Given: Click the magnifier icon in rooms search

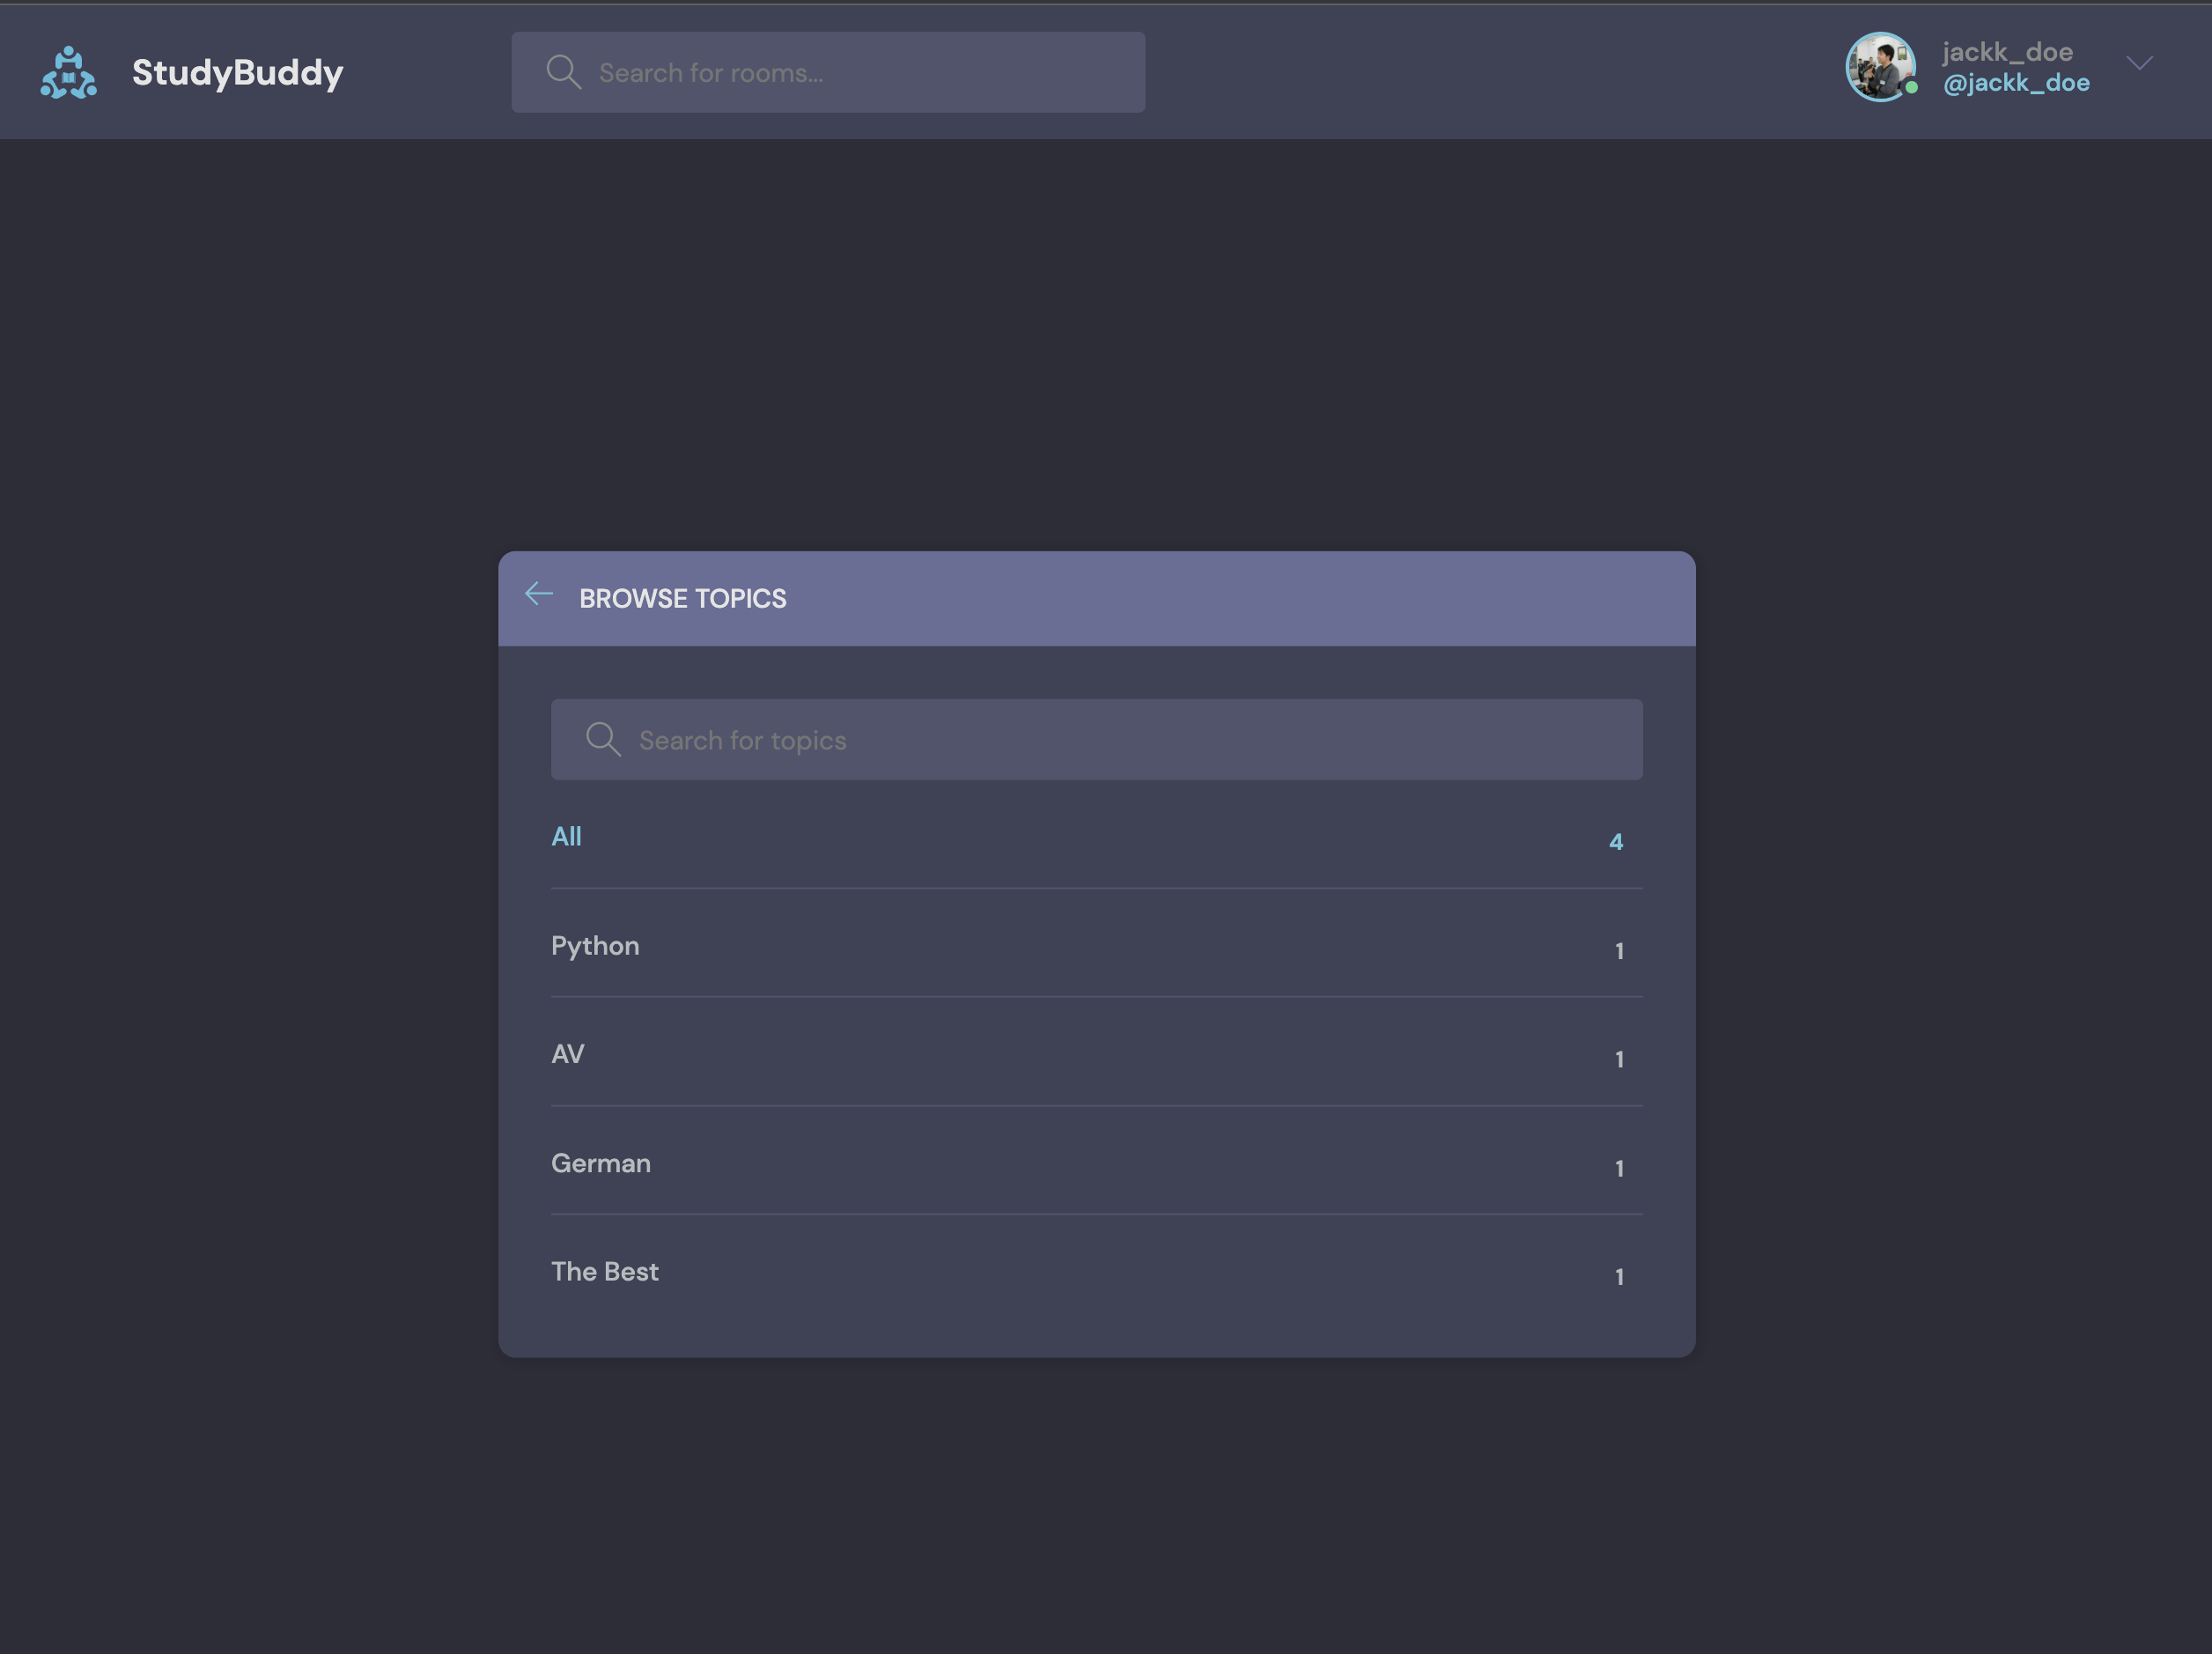Looking at the screenshot, I should point(563,72).
